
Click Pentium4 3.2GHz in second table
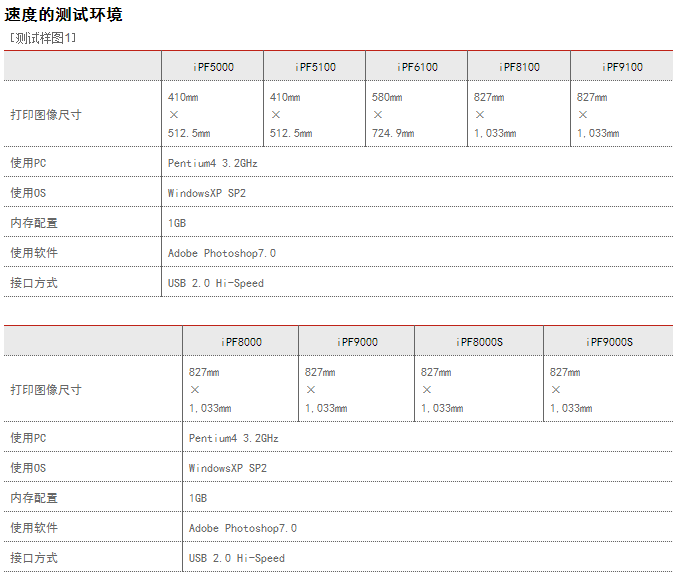234,439
